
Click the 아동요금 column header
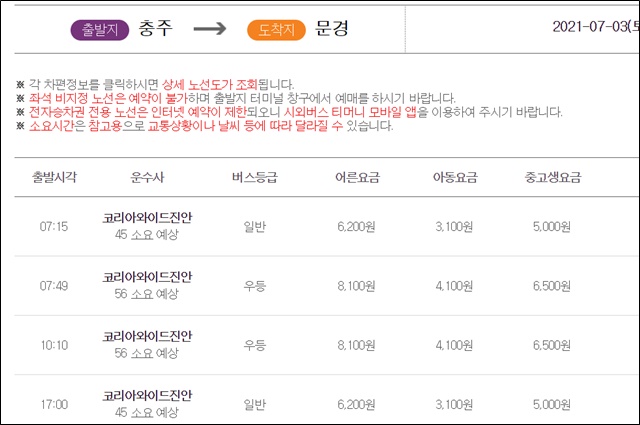coord(455,177)
